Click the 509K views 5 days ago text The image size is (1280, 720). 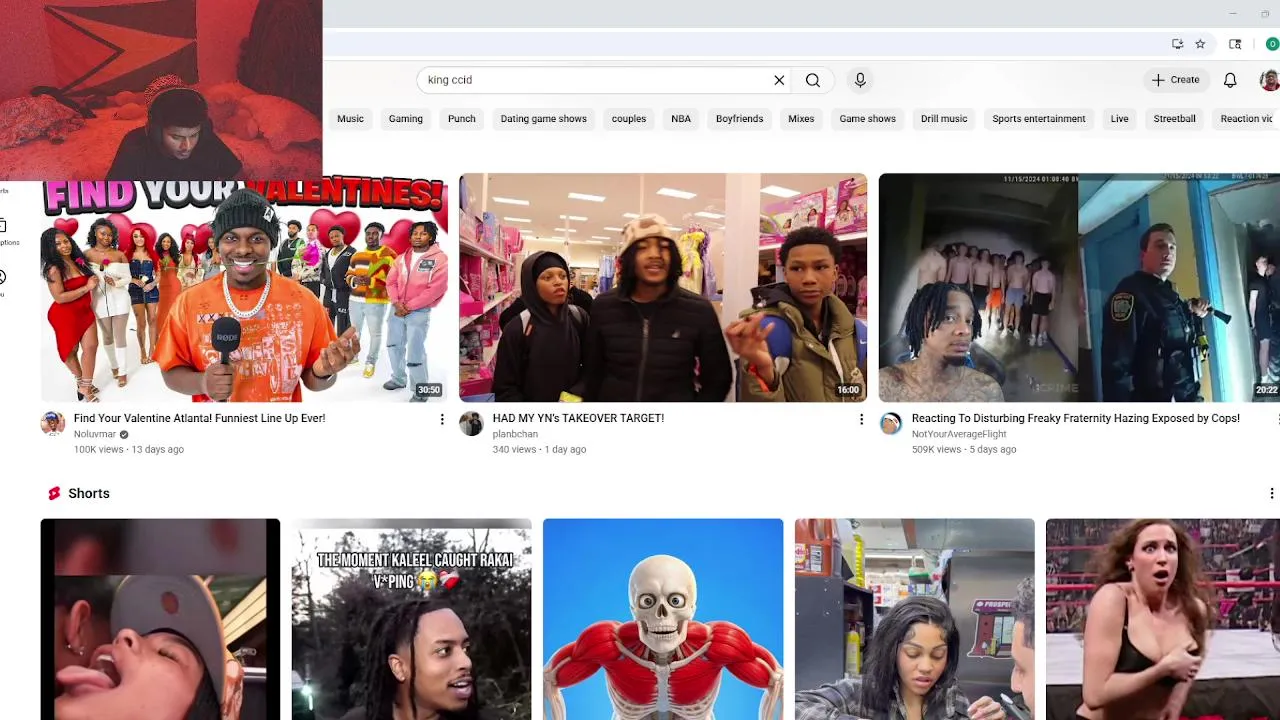(x=963, y=450)
